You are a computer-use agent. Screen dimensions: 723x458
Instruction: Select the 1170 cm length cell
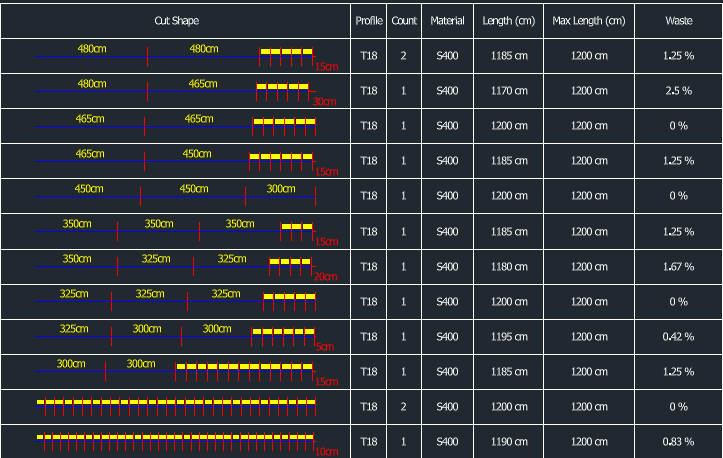[x=509, y=91]
